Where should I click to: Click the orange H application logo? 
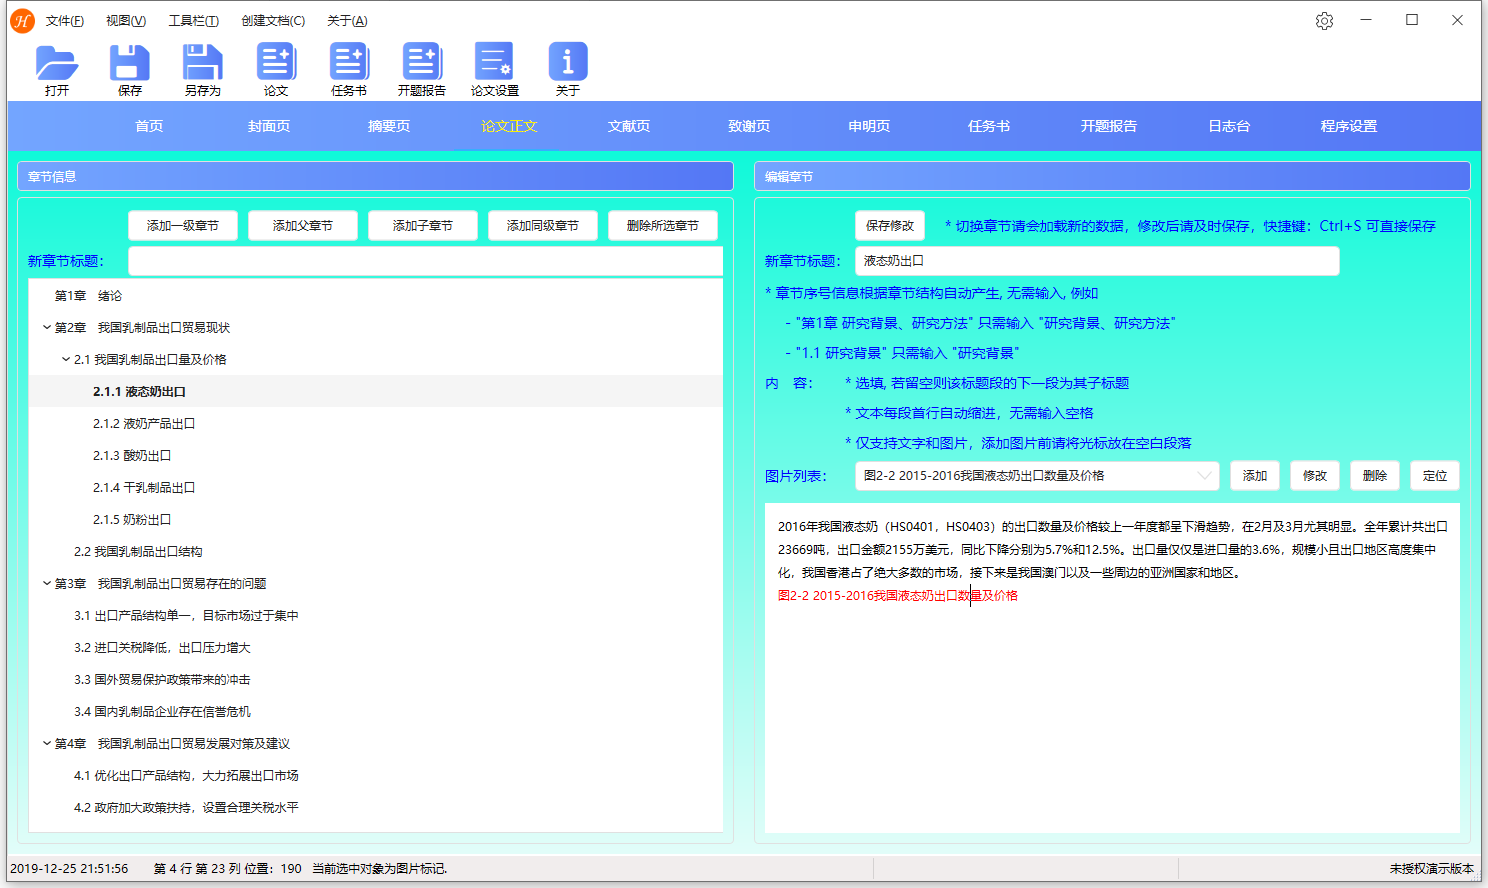pyautogui.click(x=22, y=21)
